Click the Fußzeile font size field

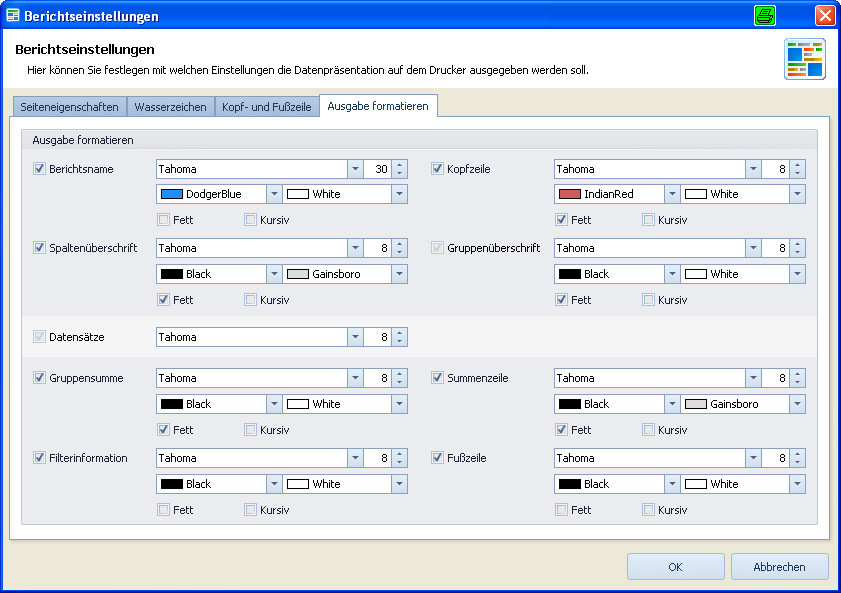coord(776,458)
